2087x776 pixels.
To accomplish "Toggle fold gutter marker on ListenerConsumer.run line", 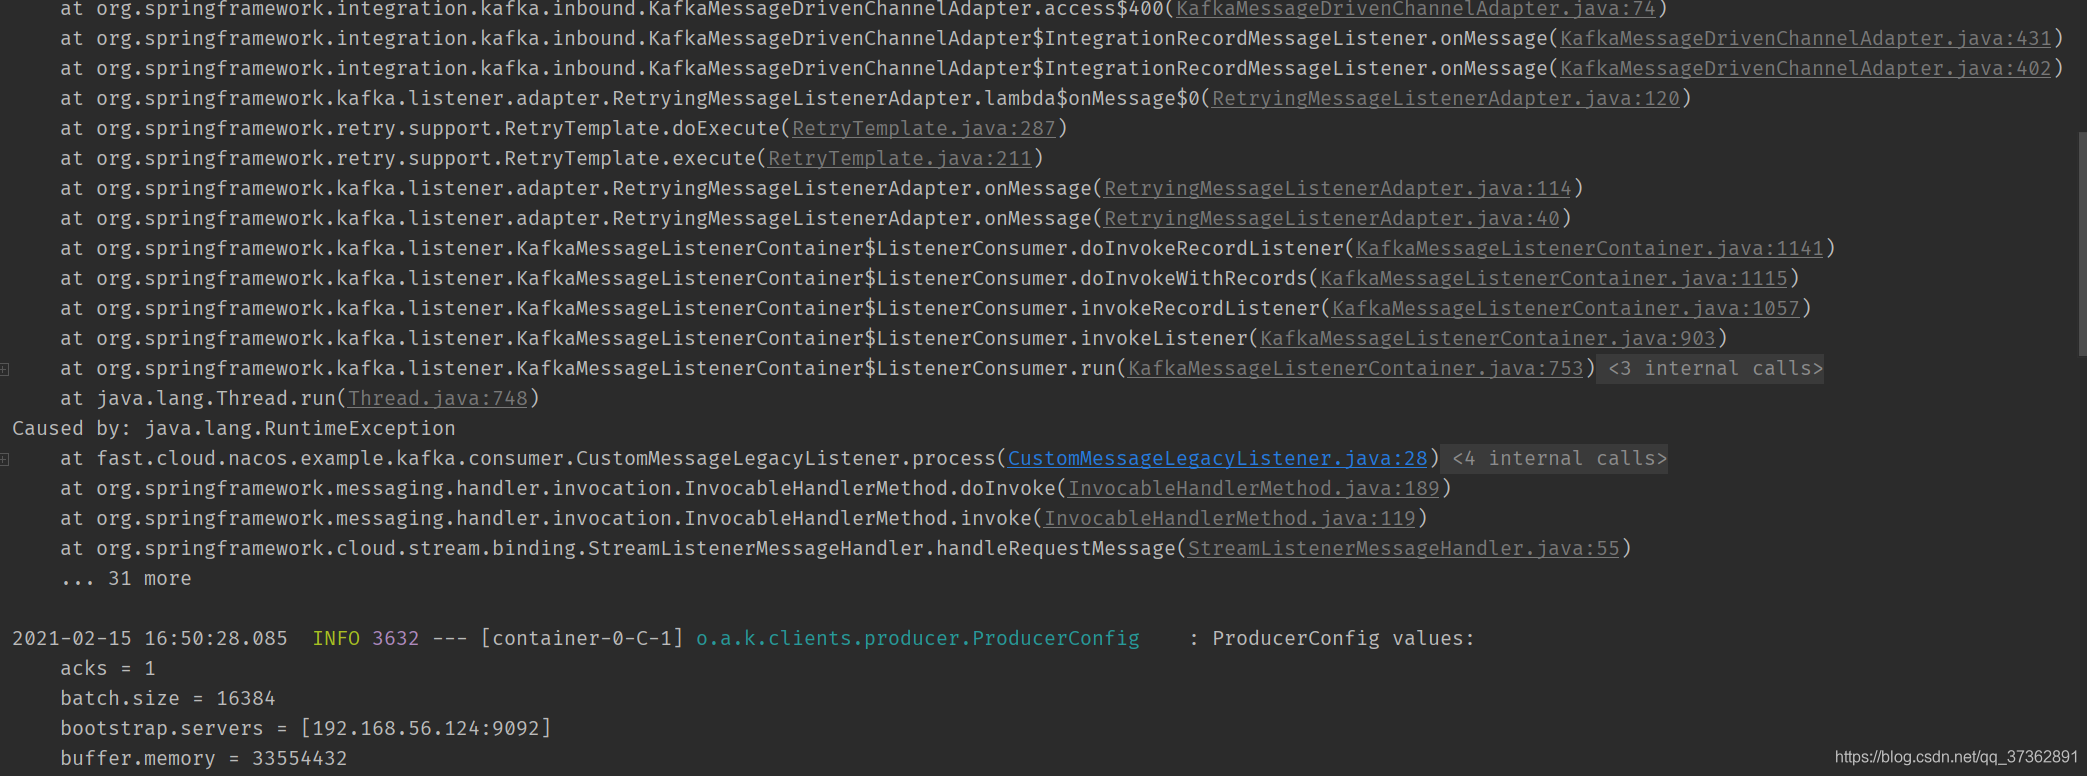I will coord(5,369).
